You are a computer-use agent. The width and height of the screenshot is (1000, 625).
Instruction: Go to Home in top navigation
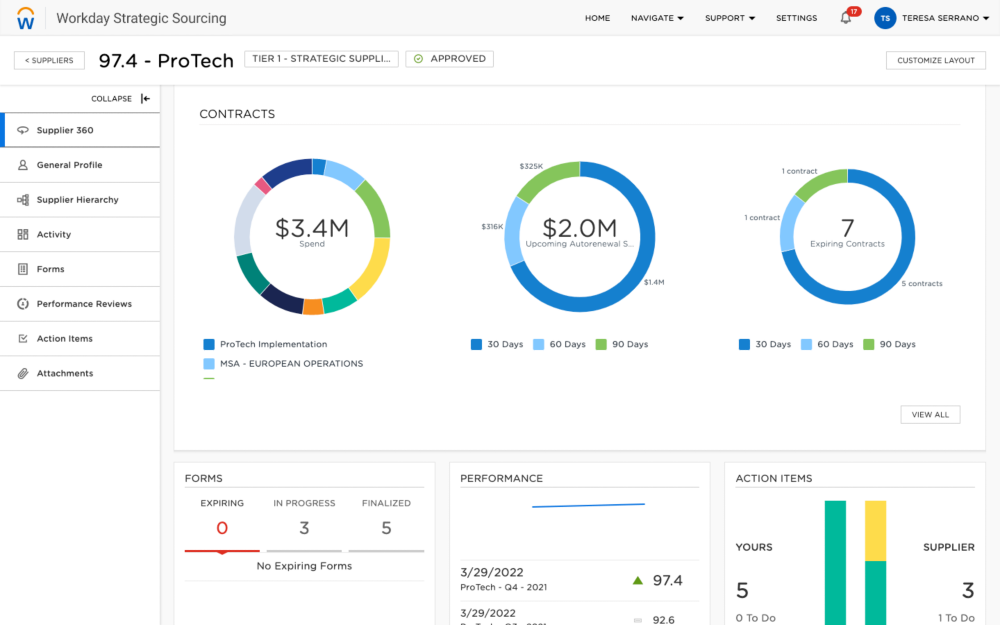click(598, 18)
